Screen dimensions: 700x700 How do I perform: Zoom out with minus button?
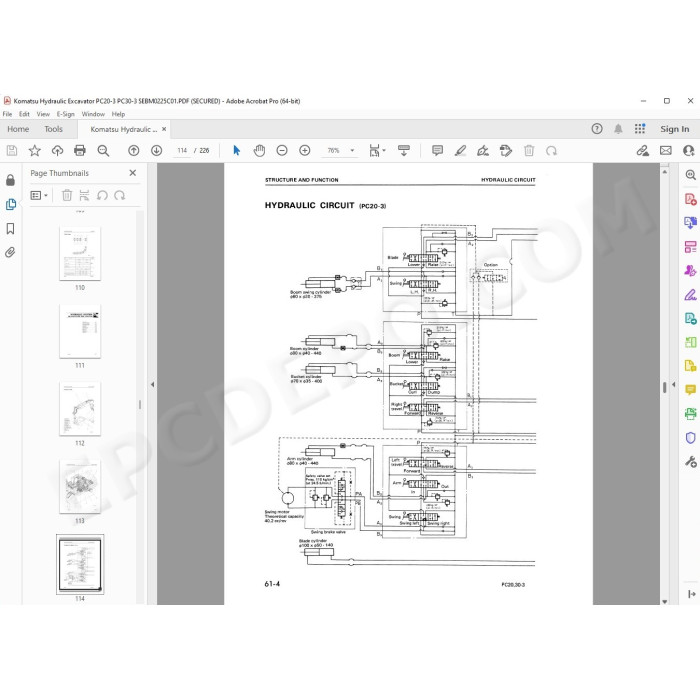pos(282,150)
